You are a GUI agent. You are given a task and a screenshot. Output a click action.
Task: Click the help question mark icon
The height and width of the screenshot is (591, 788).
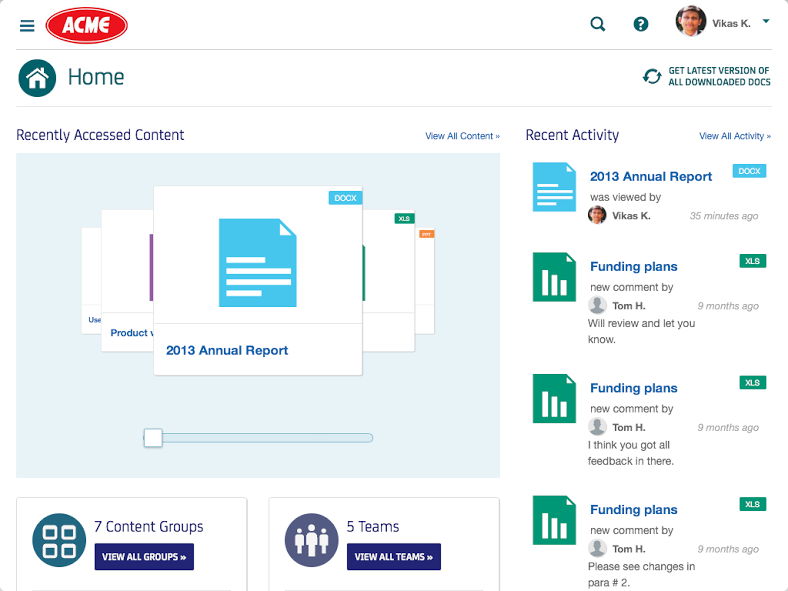click(x=641, y=24)
